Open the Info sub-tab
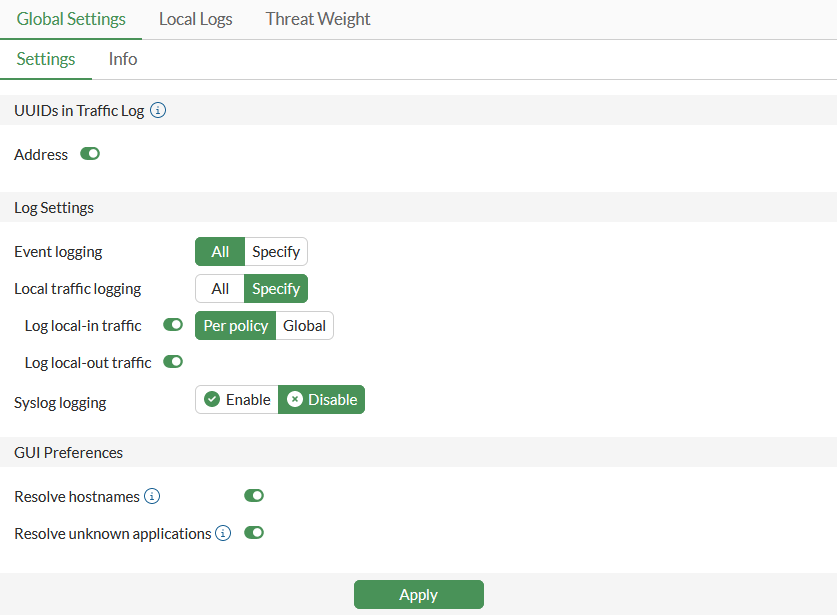This screenshot has height=615, width=837. pyautogui.click(x=123, y=59)
